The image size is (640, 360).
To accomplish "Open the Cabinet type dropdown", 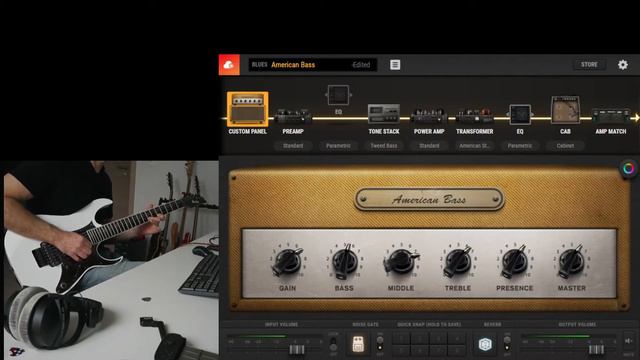I will (x=565, y=146).
